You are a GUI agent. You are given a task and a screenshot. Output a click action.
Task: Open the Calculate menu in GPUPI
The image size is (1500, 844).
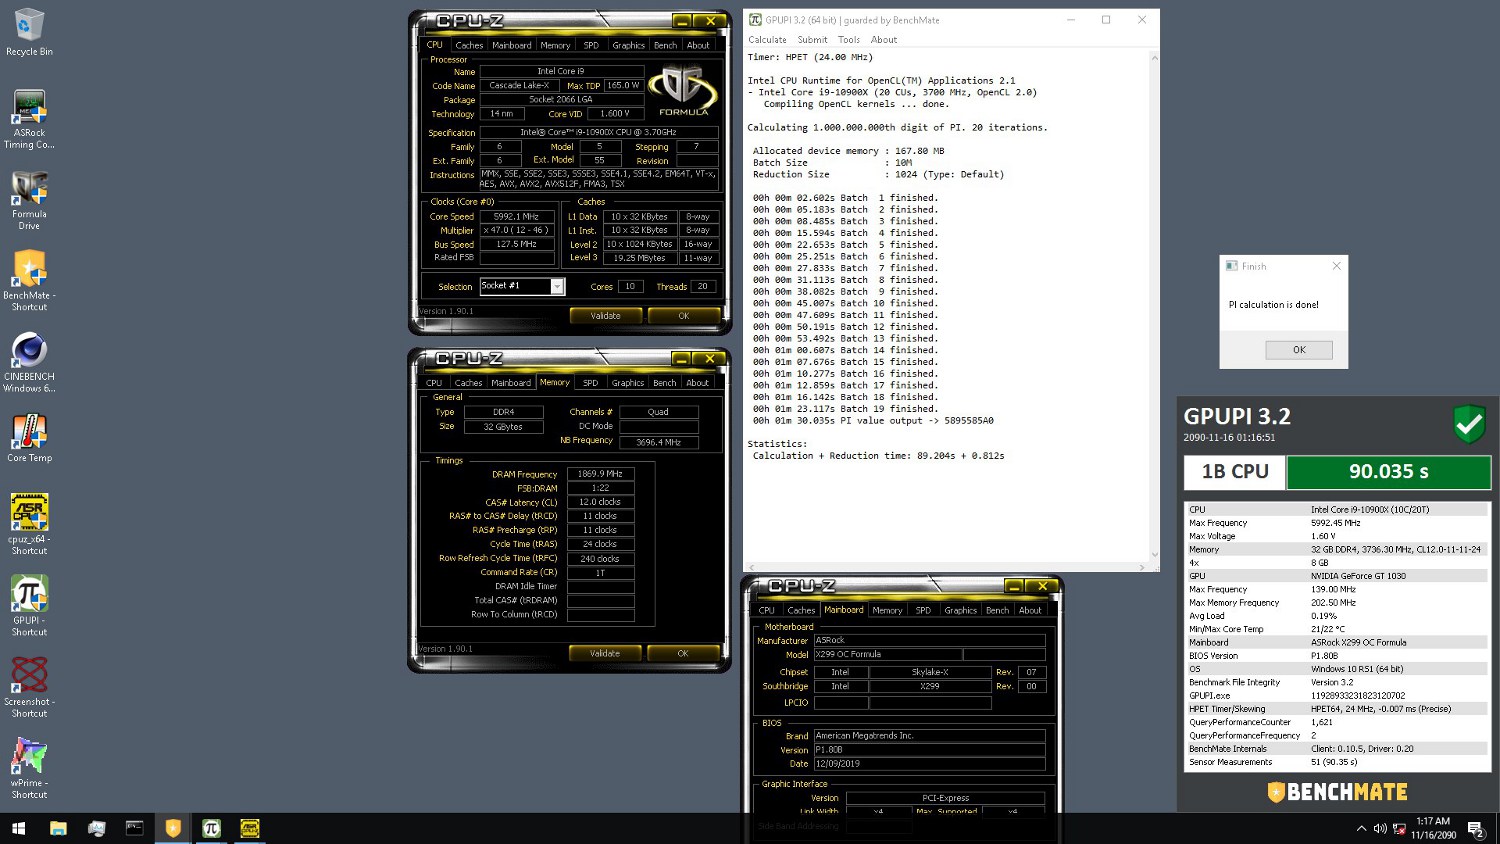pos(767,40)
